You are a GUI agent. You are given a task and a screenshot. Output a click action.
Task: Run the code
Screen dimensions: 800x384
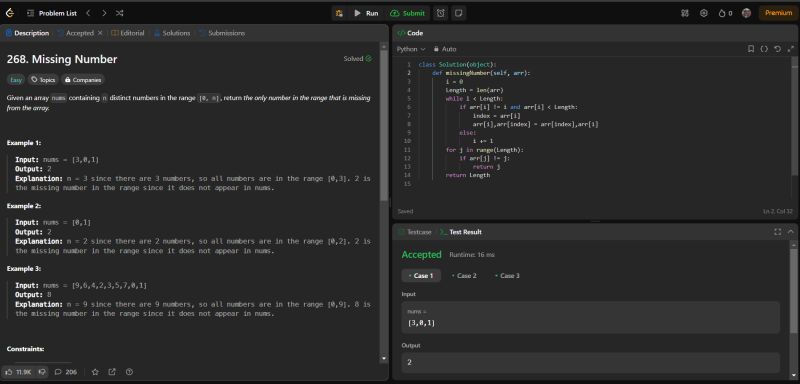[366, 13]
